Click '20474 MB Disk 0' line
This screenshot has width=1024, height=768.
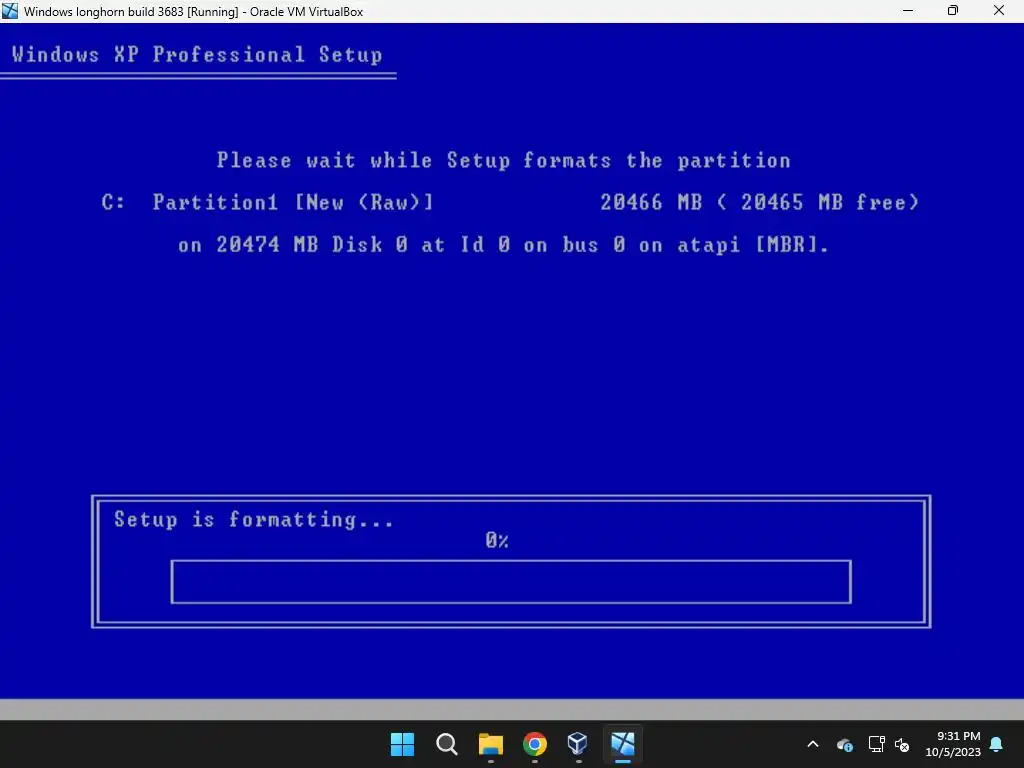click(x=504, y=246)
